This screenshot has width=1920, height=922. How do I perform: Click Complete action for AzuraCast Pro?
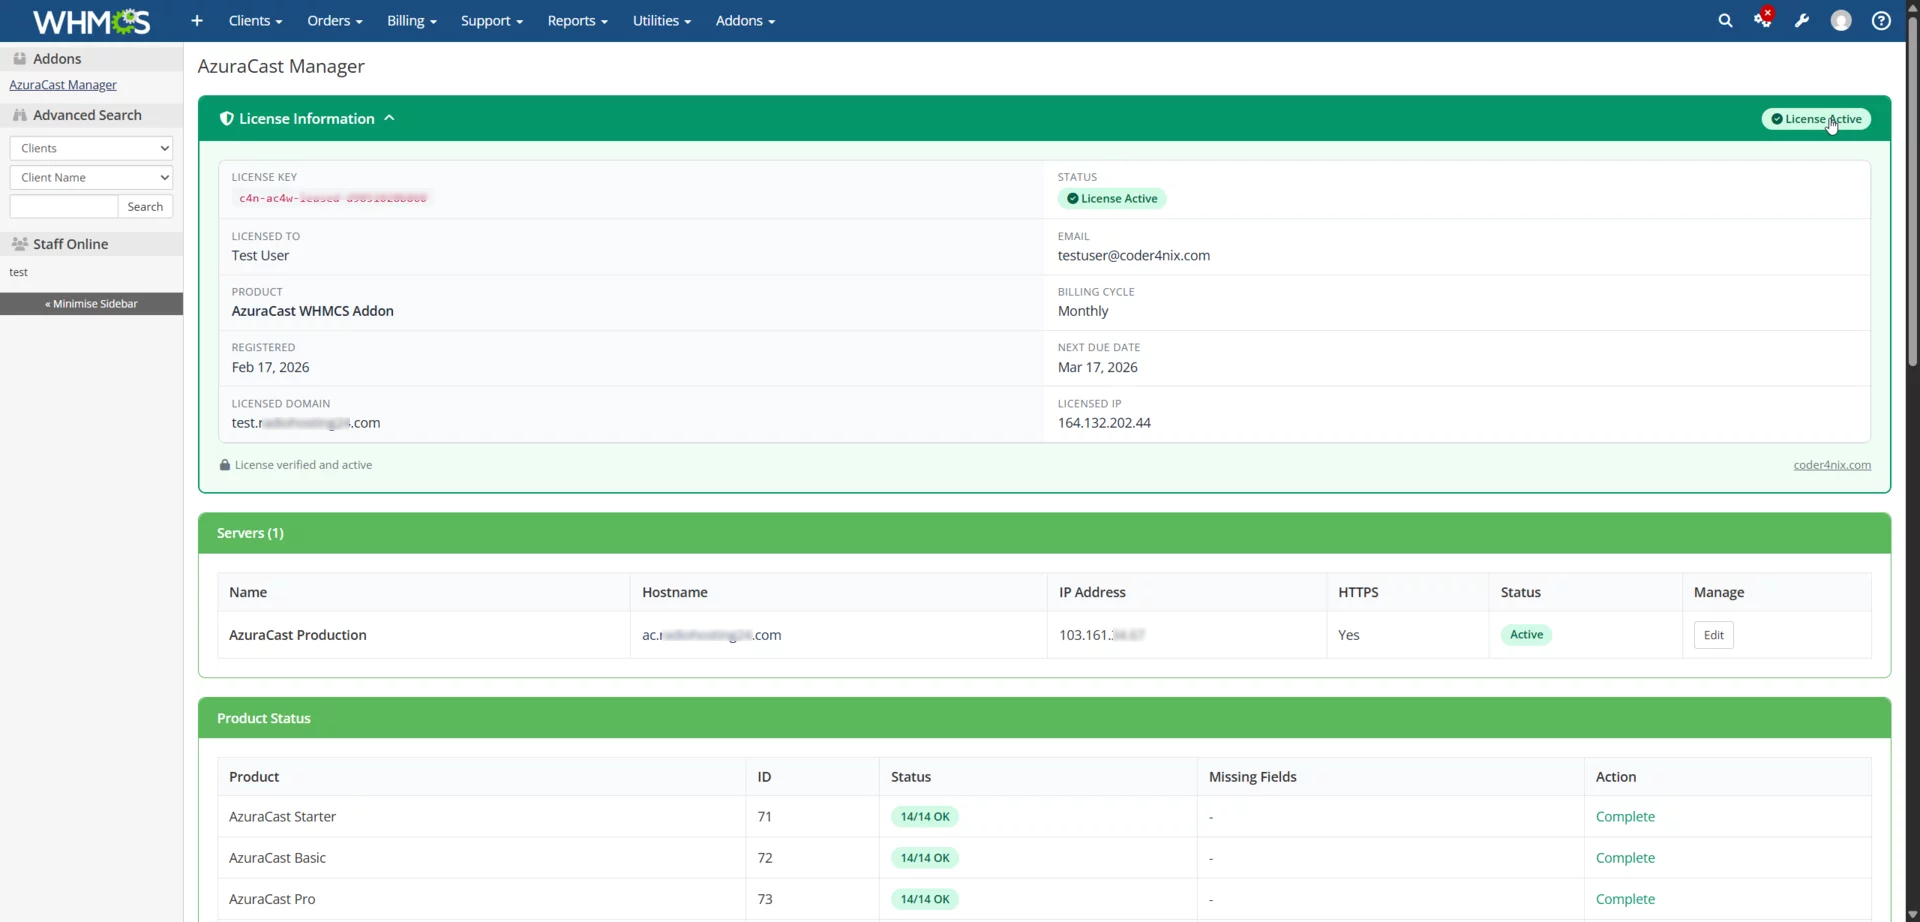1626,898
